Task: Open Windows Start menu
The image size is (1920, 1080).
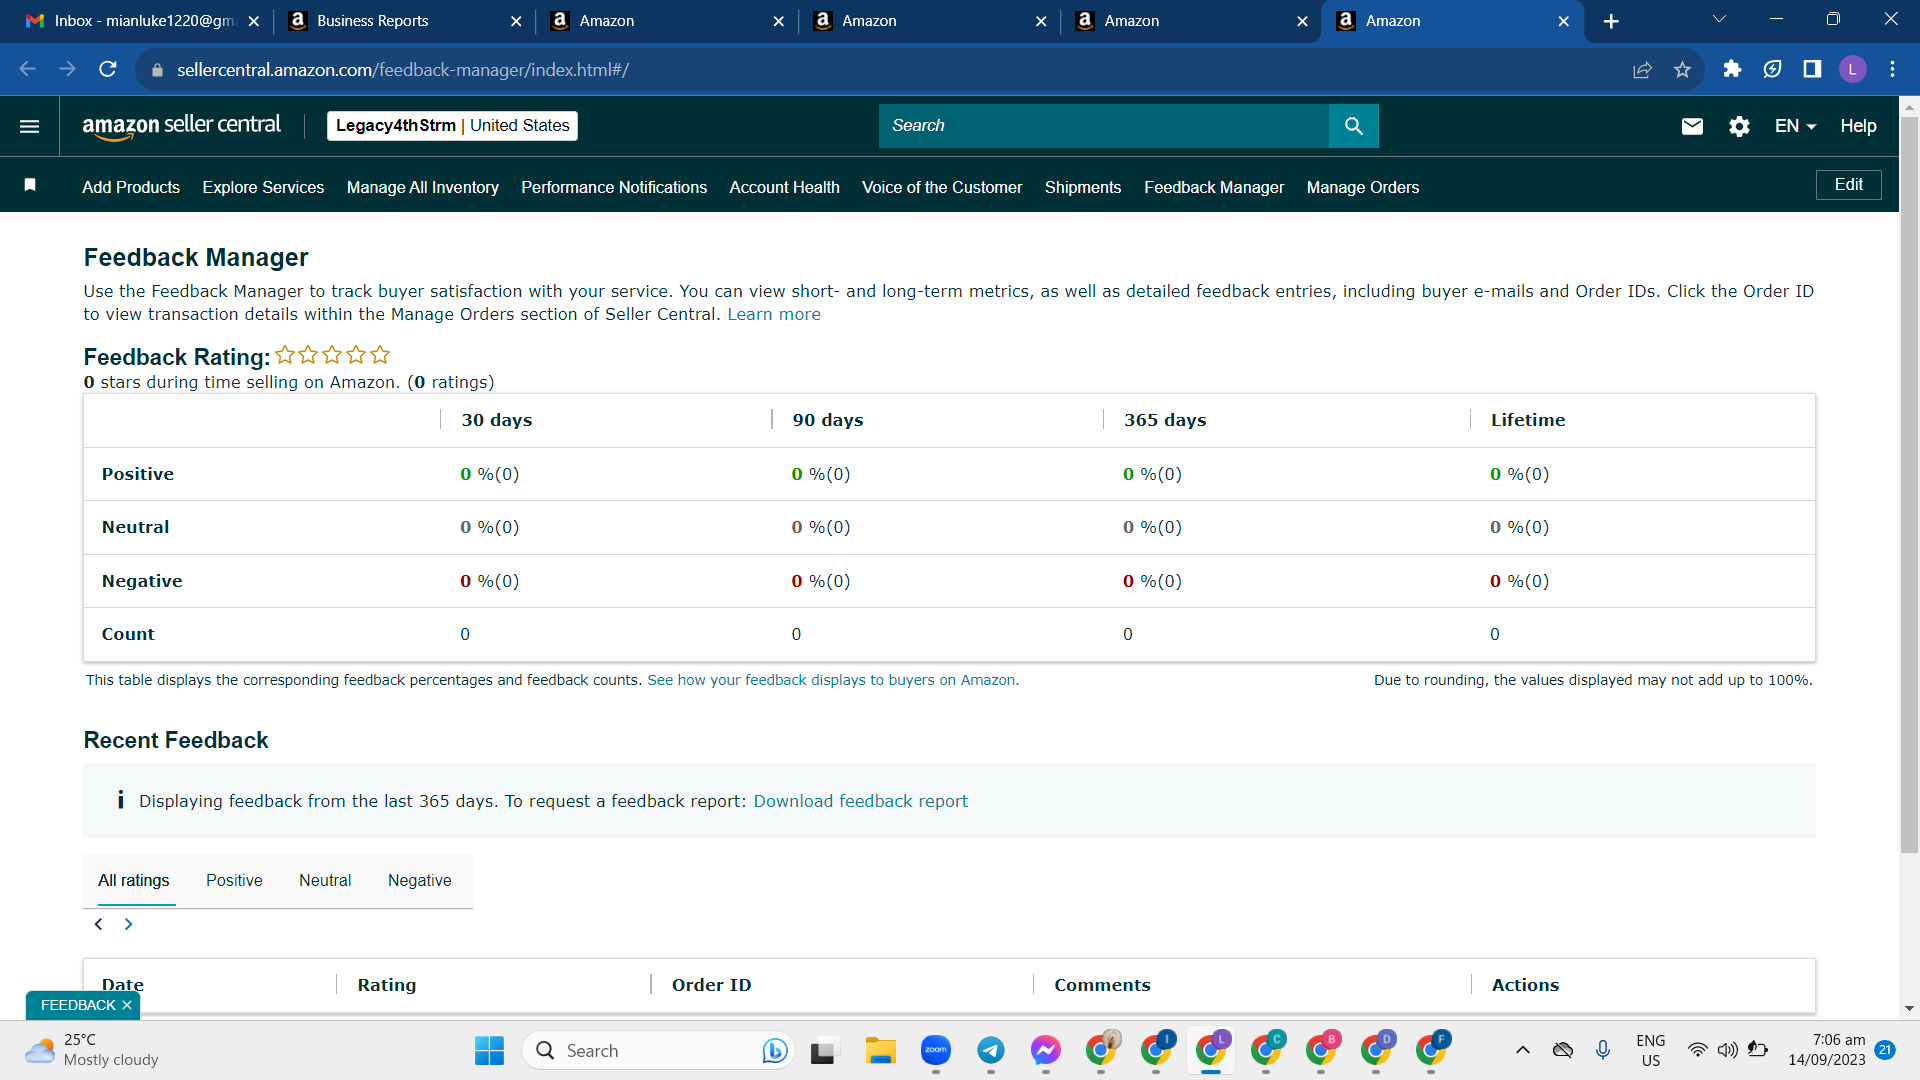Action: (x=489, y=1050)
